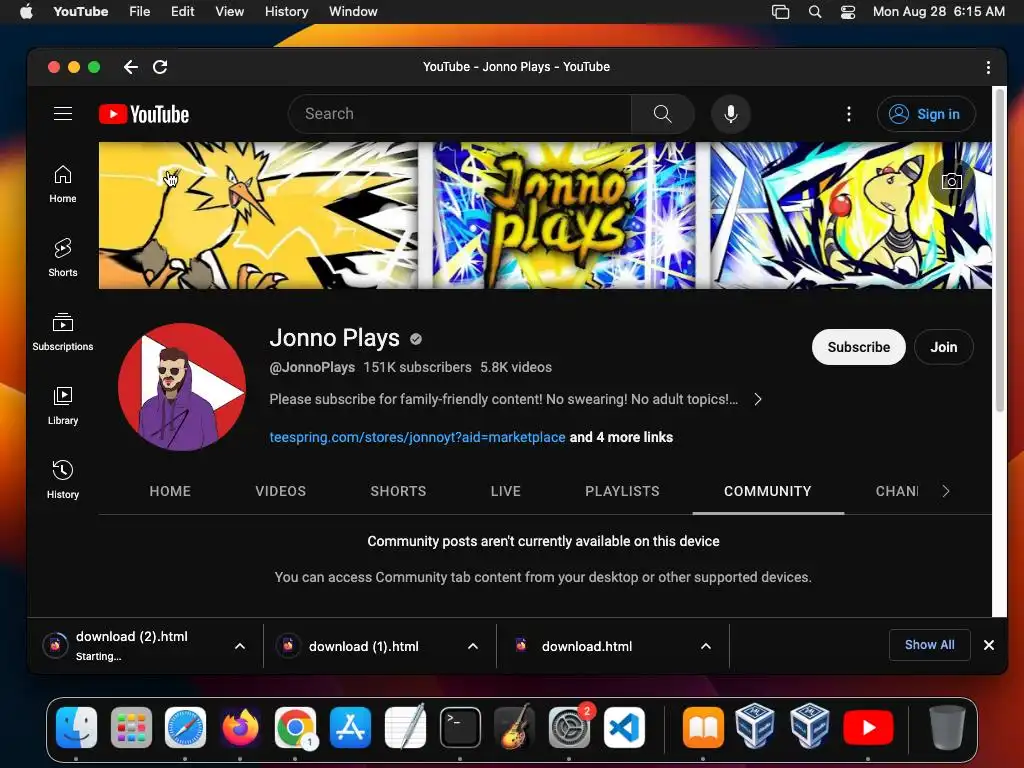Open Library in the sidebar

pyautogui.click(x=63, y=406)
